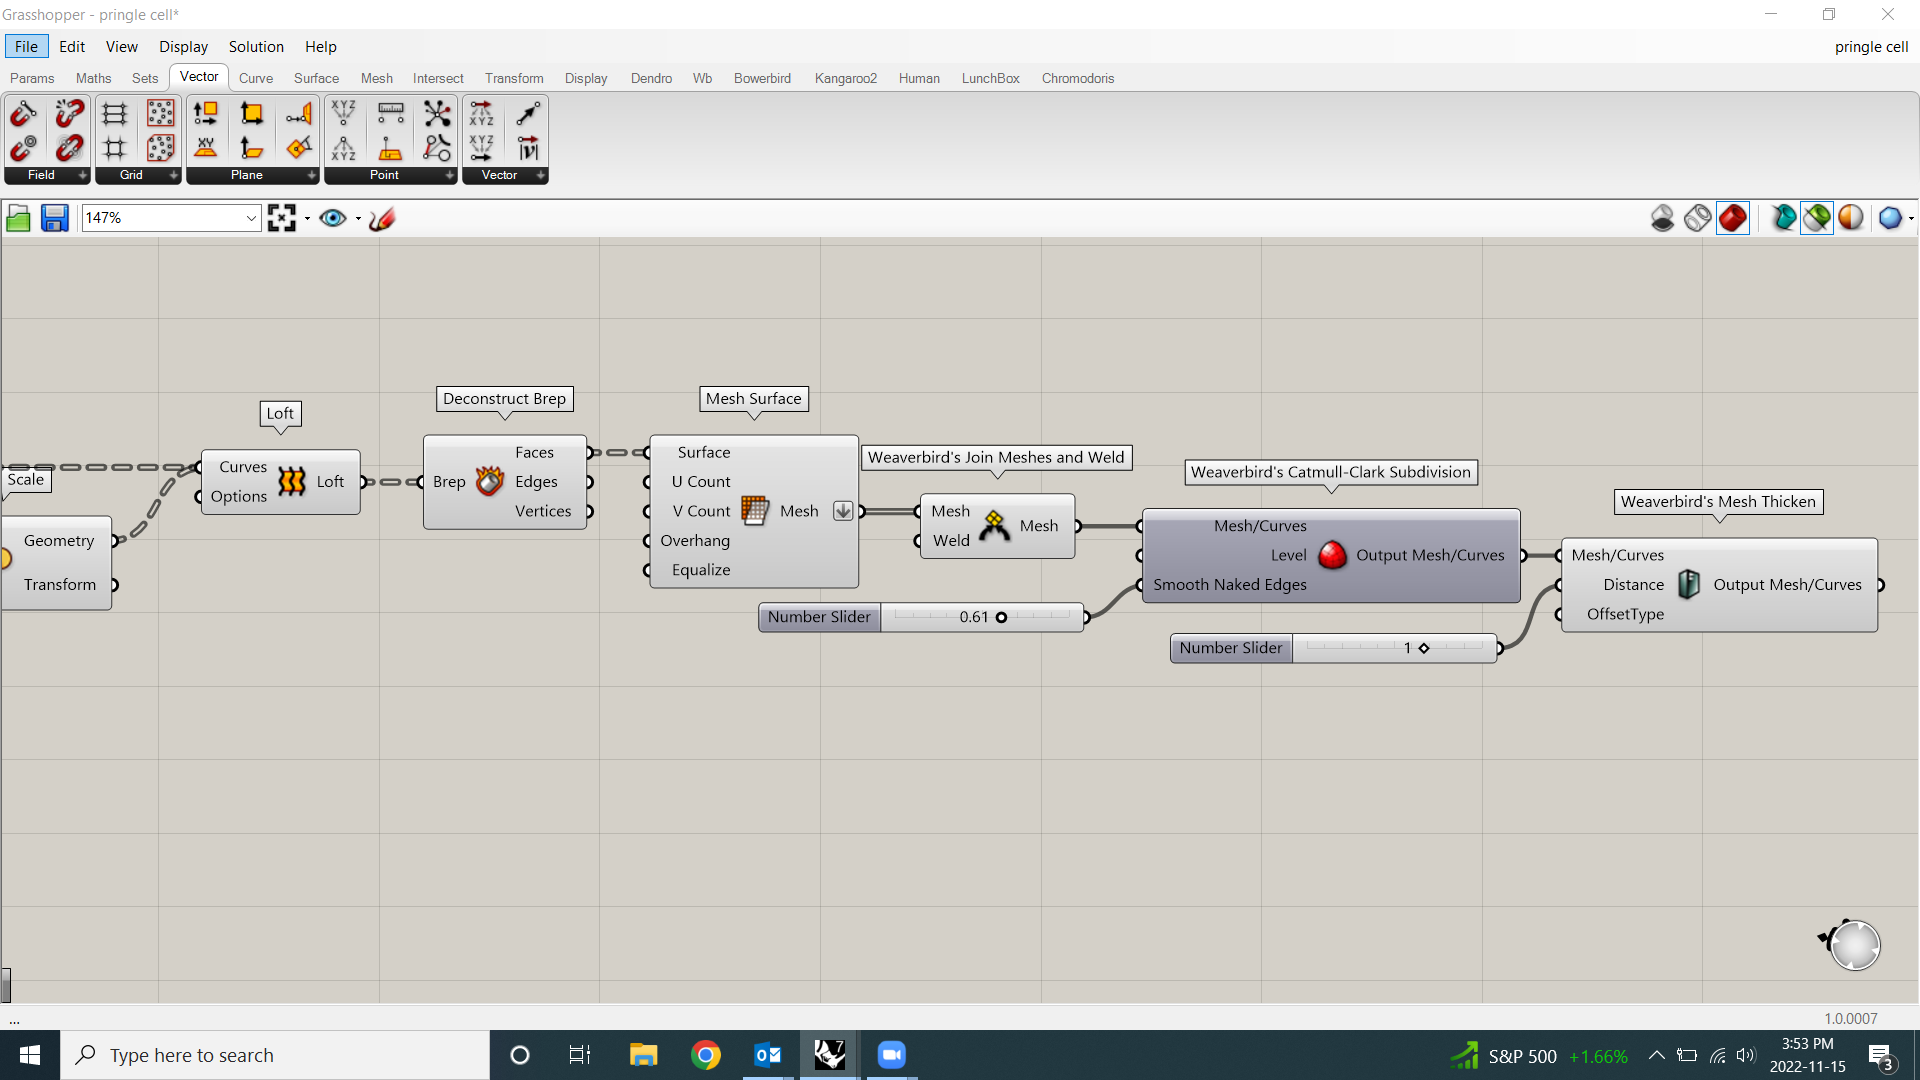The image size is (1920, 1080).
Task: Click the number slider grip valued 1
Action: click(x=1424, y=648)
